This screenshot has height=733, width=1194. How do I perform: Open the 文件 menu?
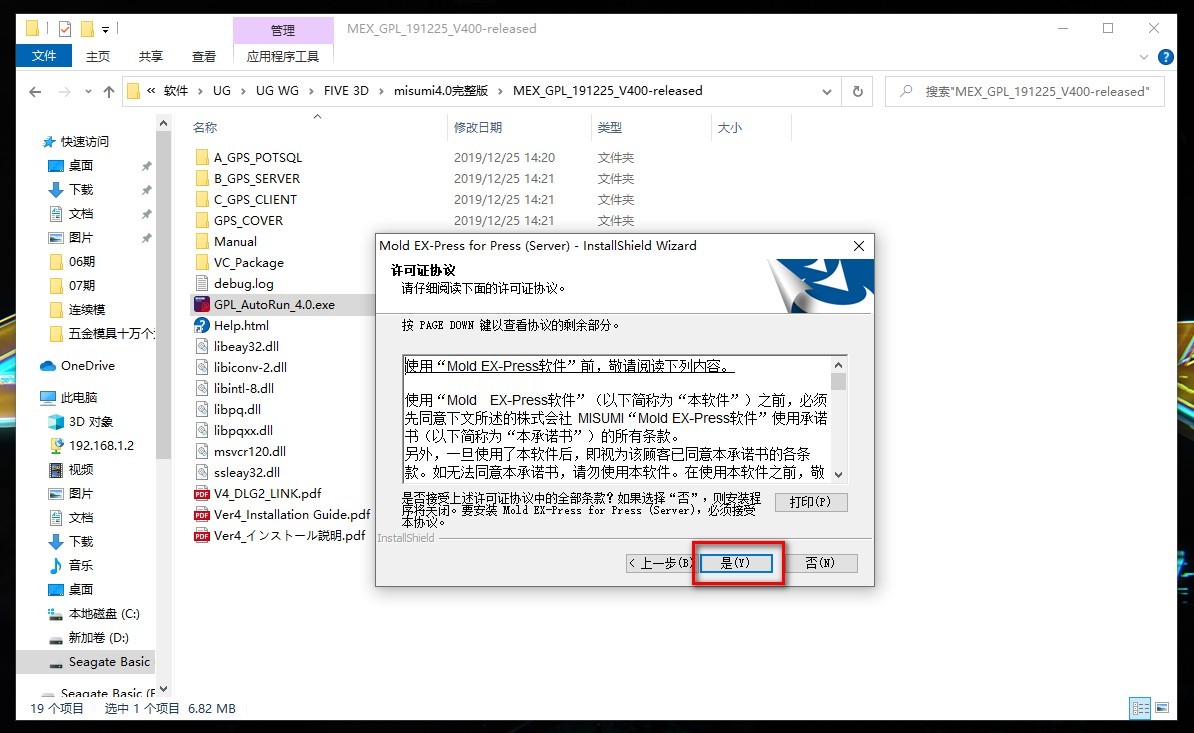pos(43,56)
